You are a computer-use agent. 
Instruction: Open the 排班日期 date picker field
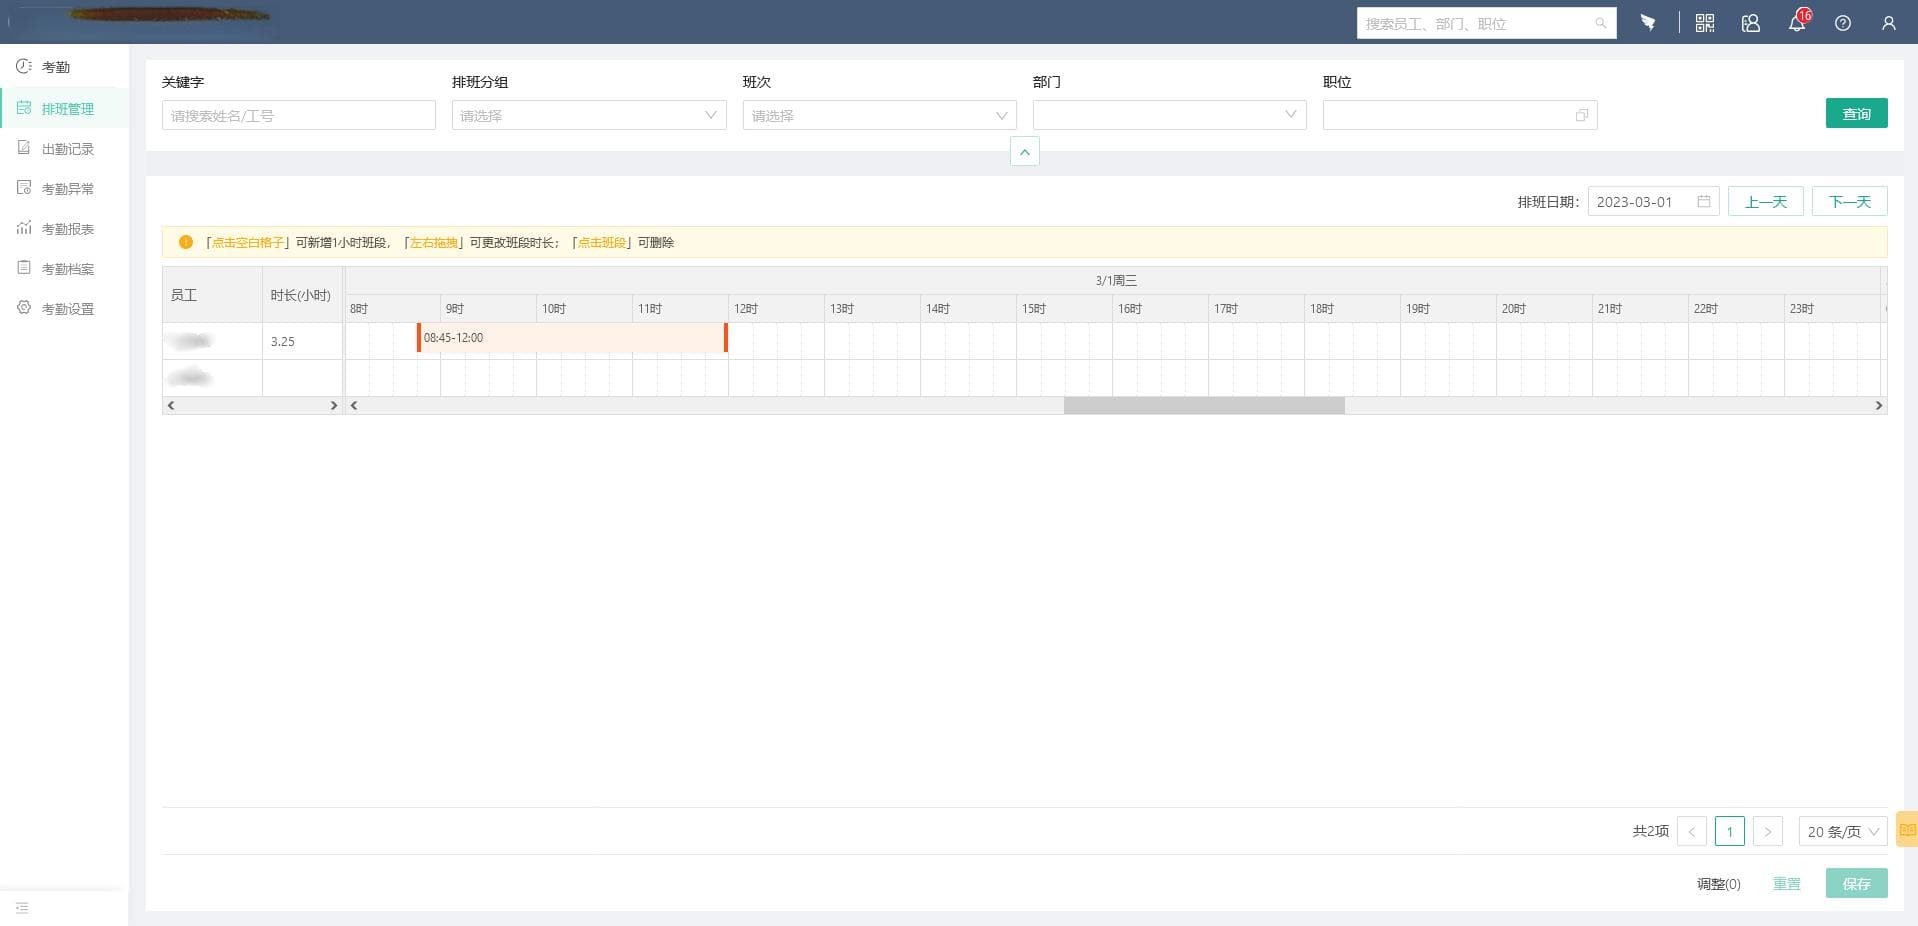(1653, 201)
